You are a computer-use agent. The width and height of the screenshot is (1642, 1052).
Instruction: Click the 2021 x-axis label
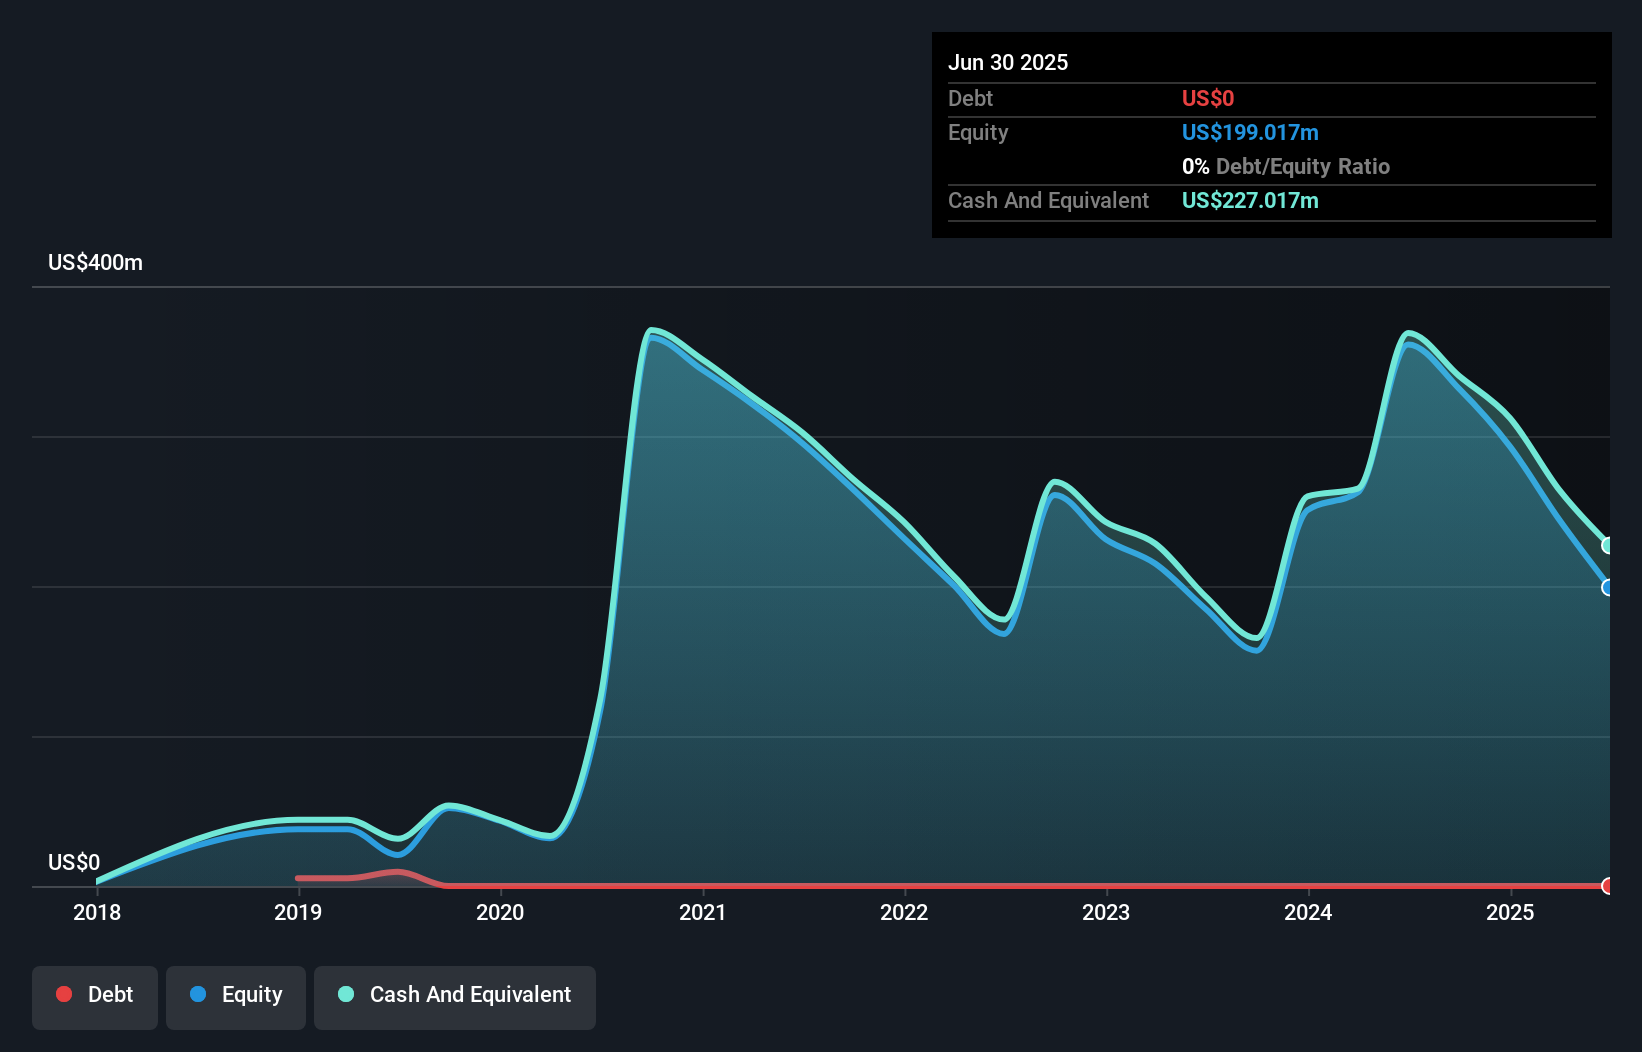point(702,912)
